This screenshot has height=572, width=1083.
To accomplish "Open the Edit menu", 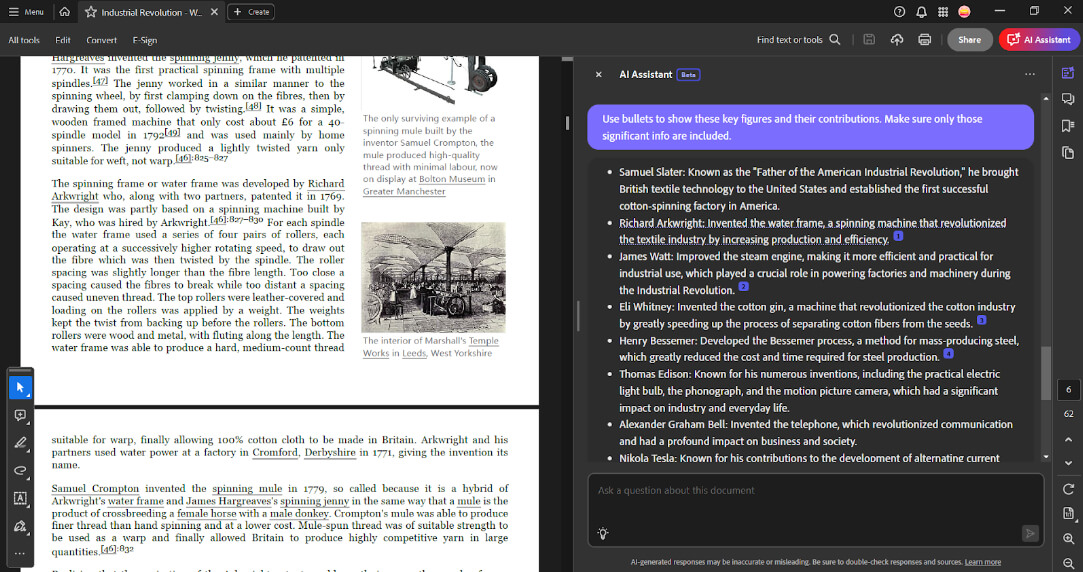I will 63,40.
